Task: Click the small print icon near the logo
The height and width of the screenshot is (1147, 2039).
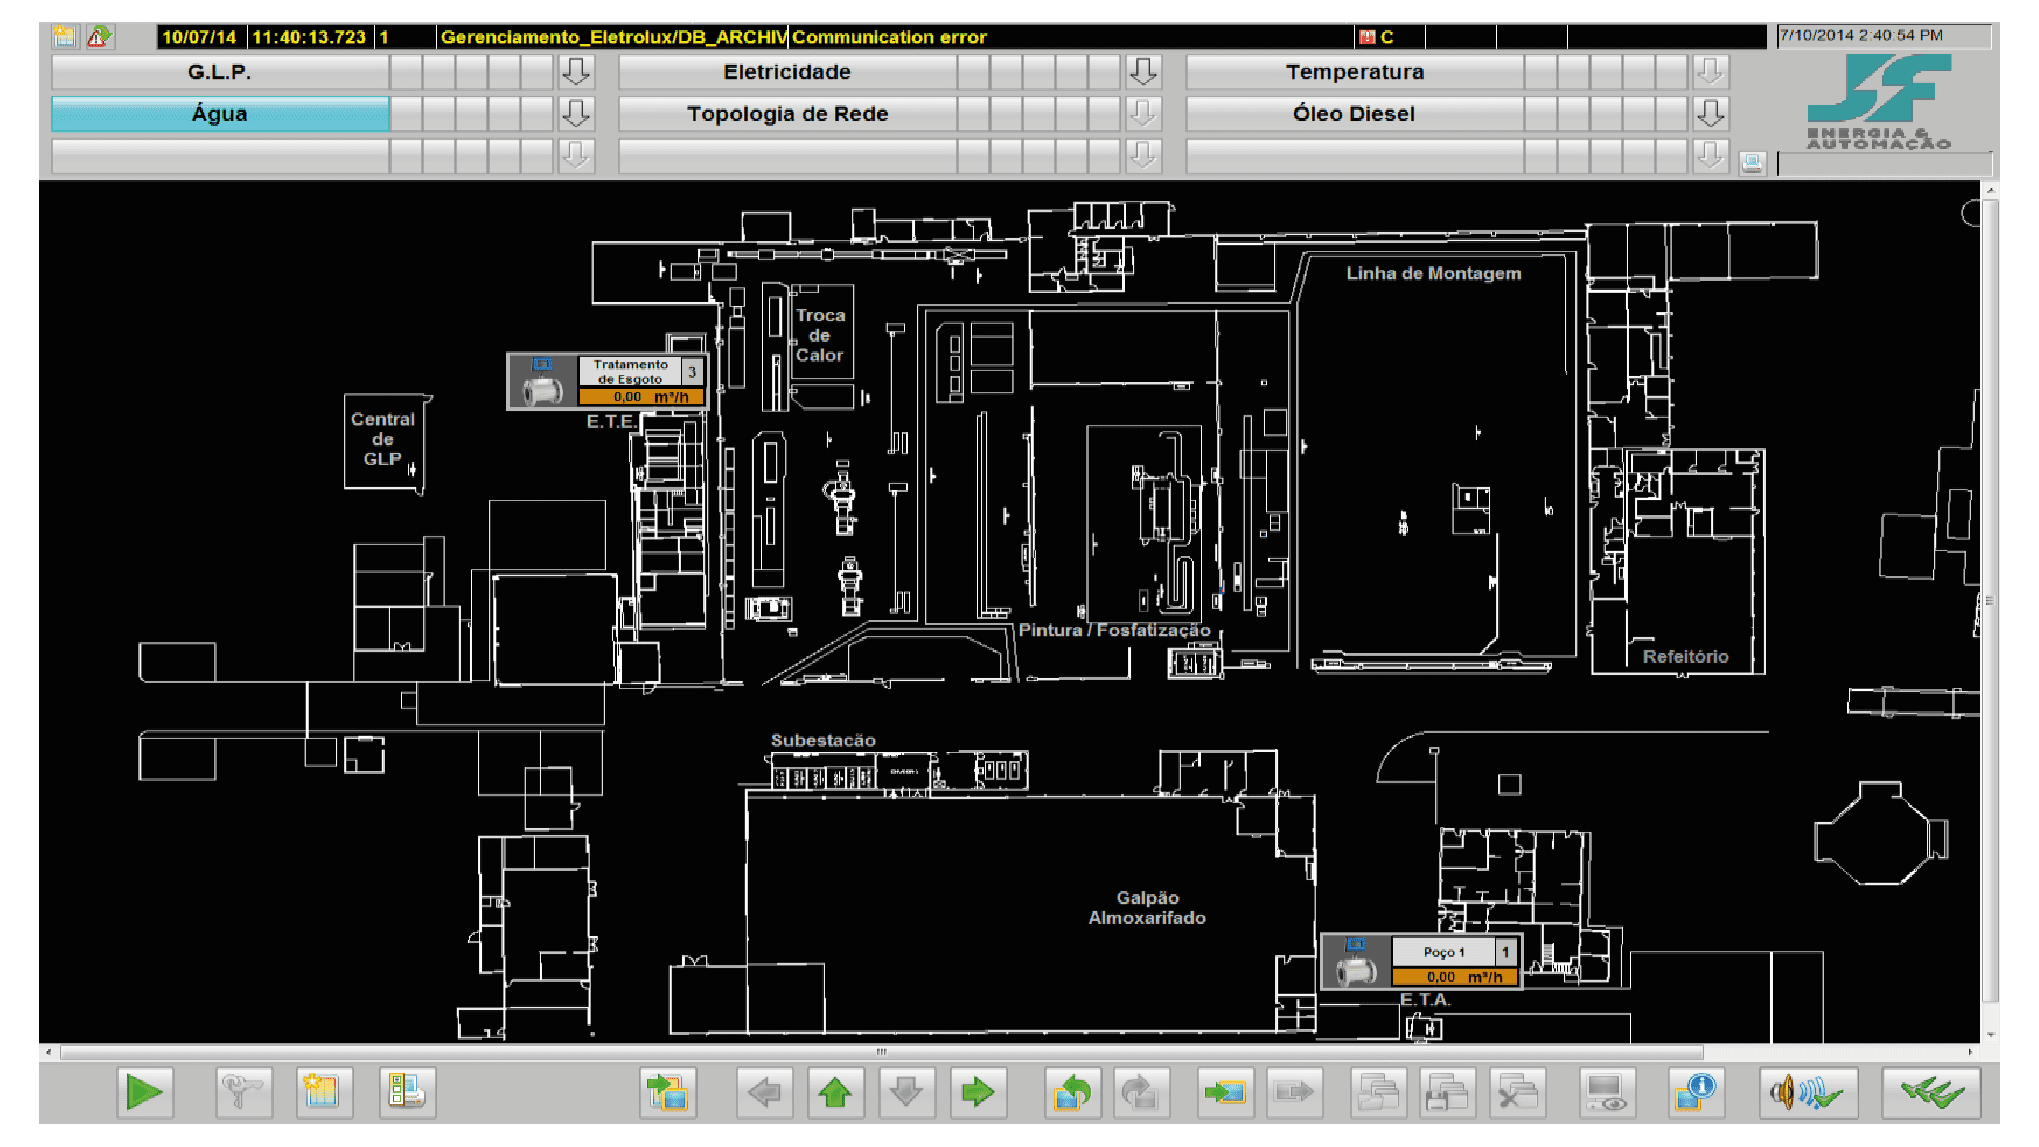Action: pos(1752,163)
